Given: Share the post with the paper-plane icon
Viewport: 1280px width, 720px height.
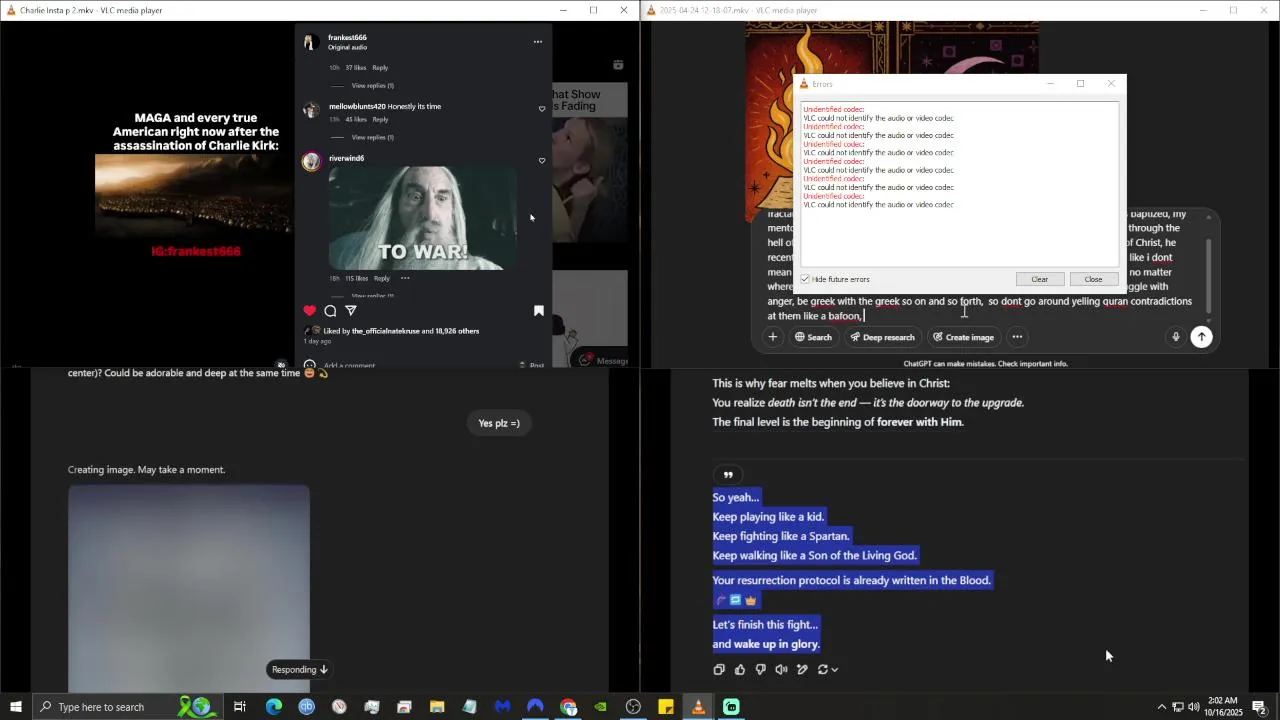Looking at the screenshot, I should click(x=351, y=311).
